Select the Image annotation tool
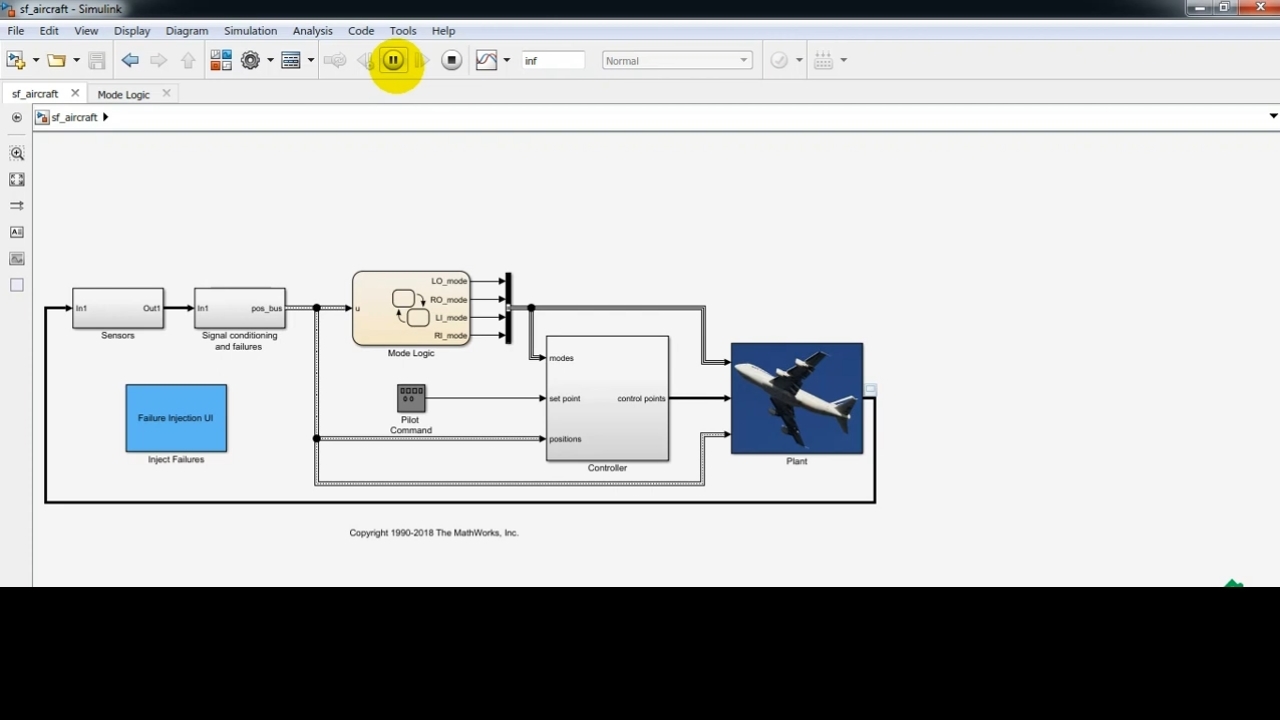 click(17, 259)
